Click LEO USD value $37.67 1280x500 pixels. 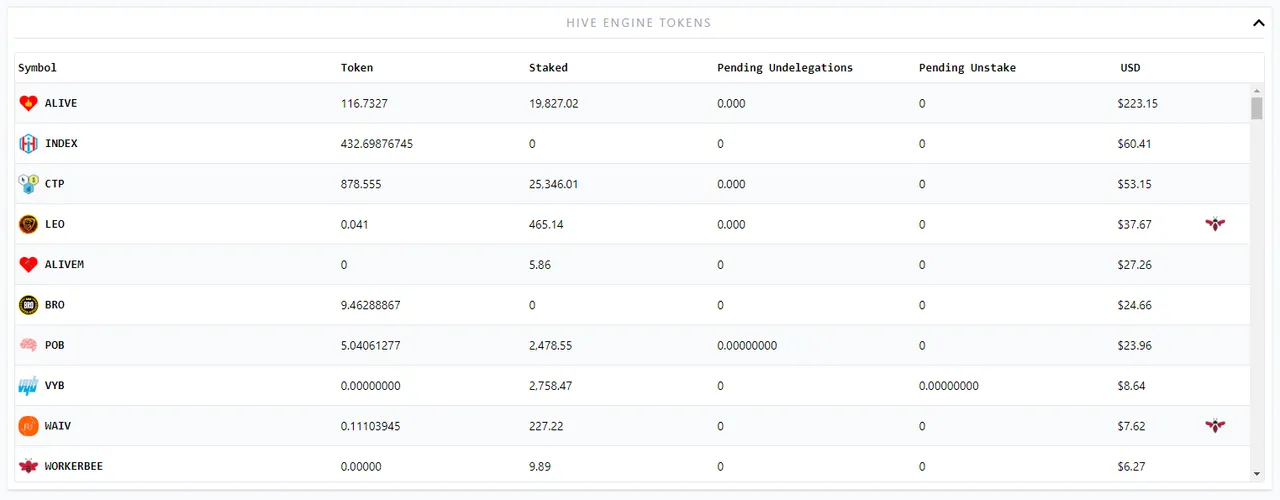(1135, 224)
